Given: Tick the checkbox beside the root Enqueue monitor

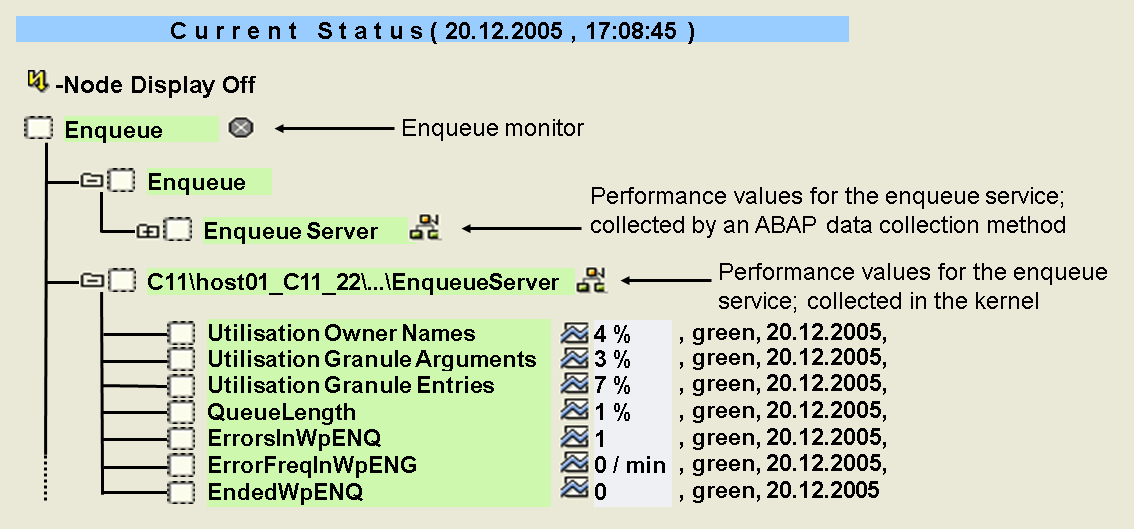Looking at the screenshot, I should coord(39,128).
